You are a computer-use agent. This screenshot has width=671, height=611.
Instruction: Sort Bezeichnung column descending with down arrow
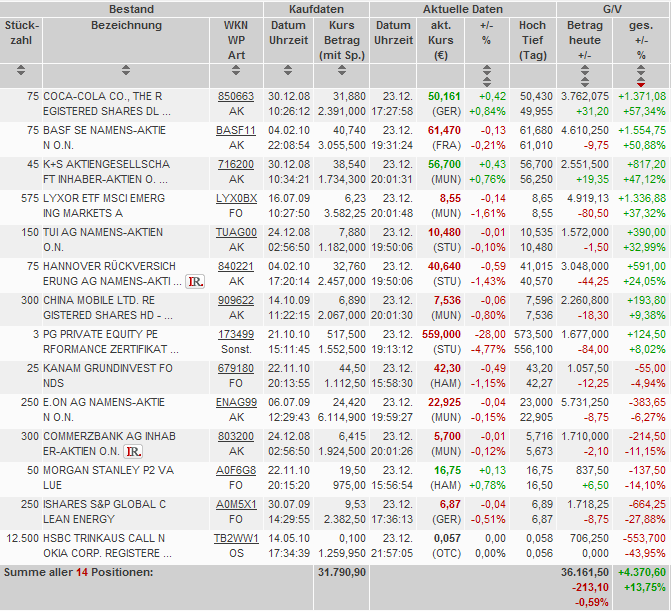[125, 73]
